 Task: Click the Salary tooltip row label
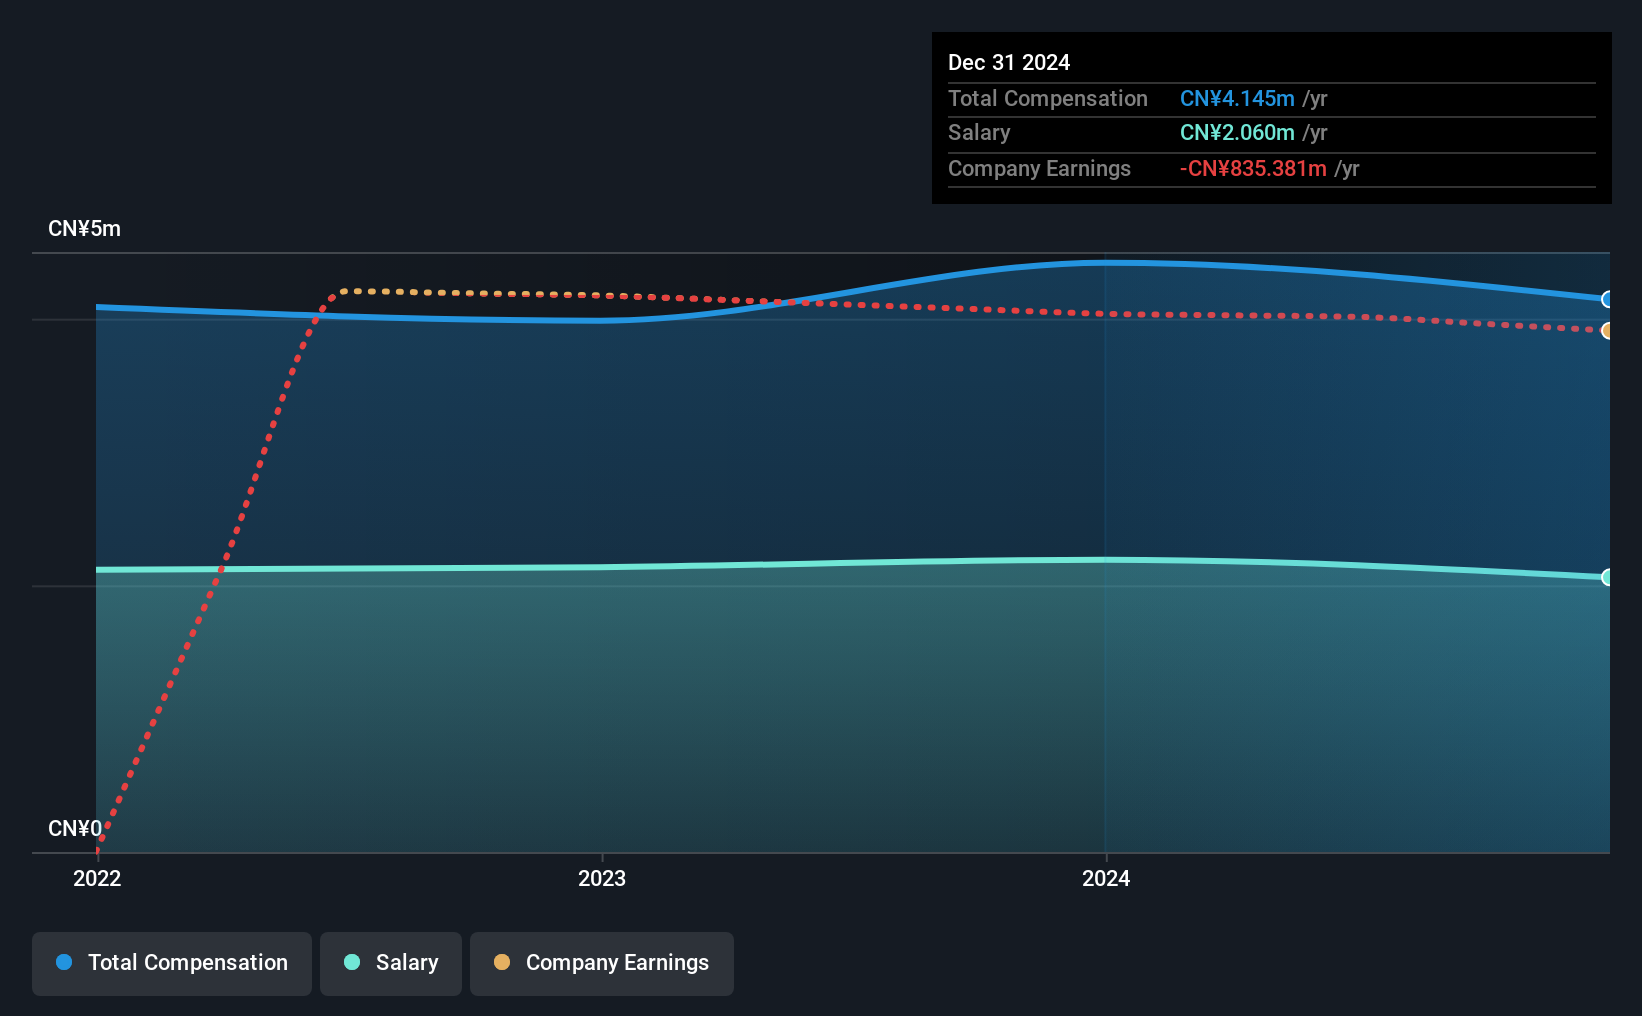979,132
